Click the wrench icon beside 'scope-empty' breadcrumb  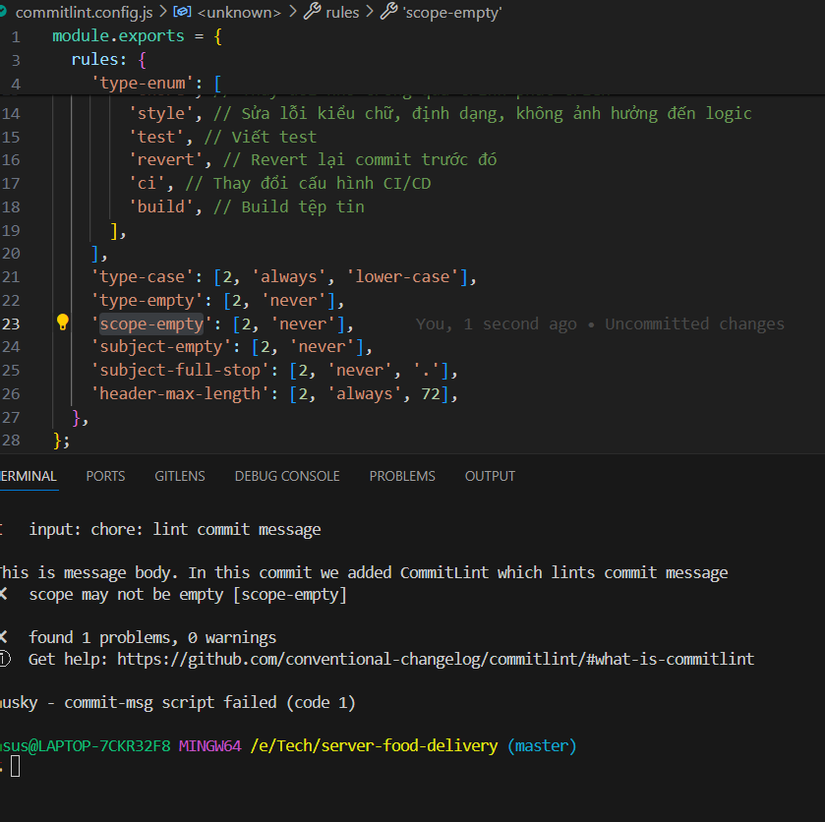coord(389,12)
